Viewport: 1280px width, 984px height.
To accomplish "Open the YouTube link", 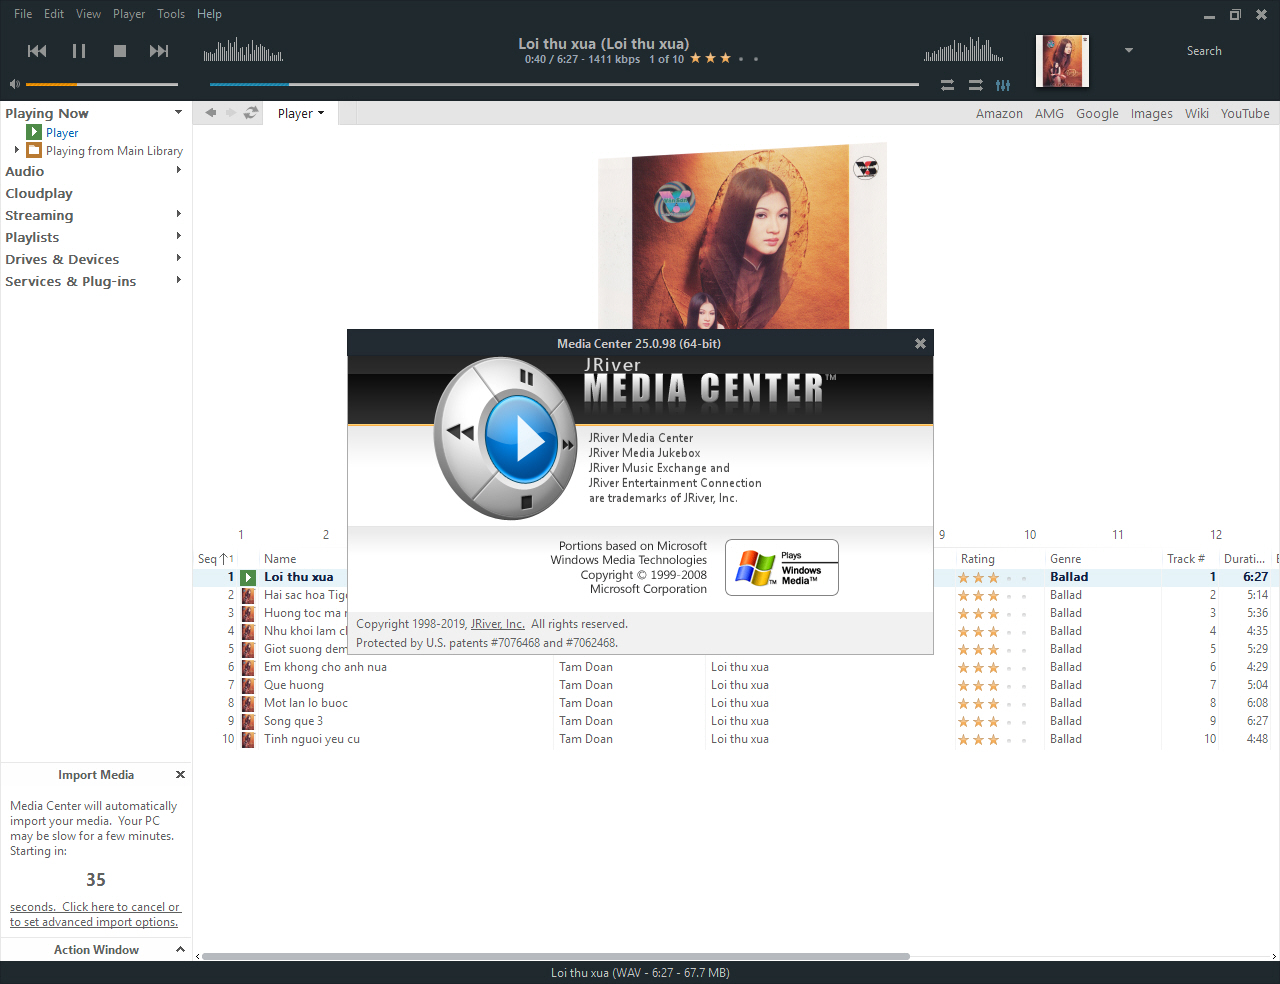I will click(x=1245, y=114).
